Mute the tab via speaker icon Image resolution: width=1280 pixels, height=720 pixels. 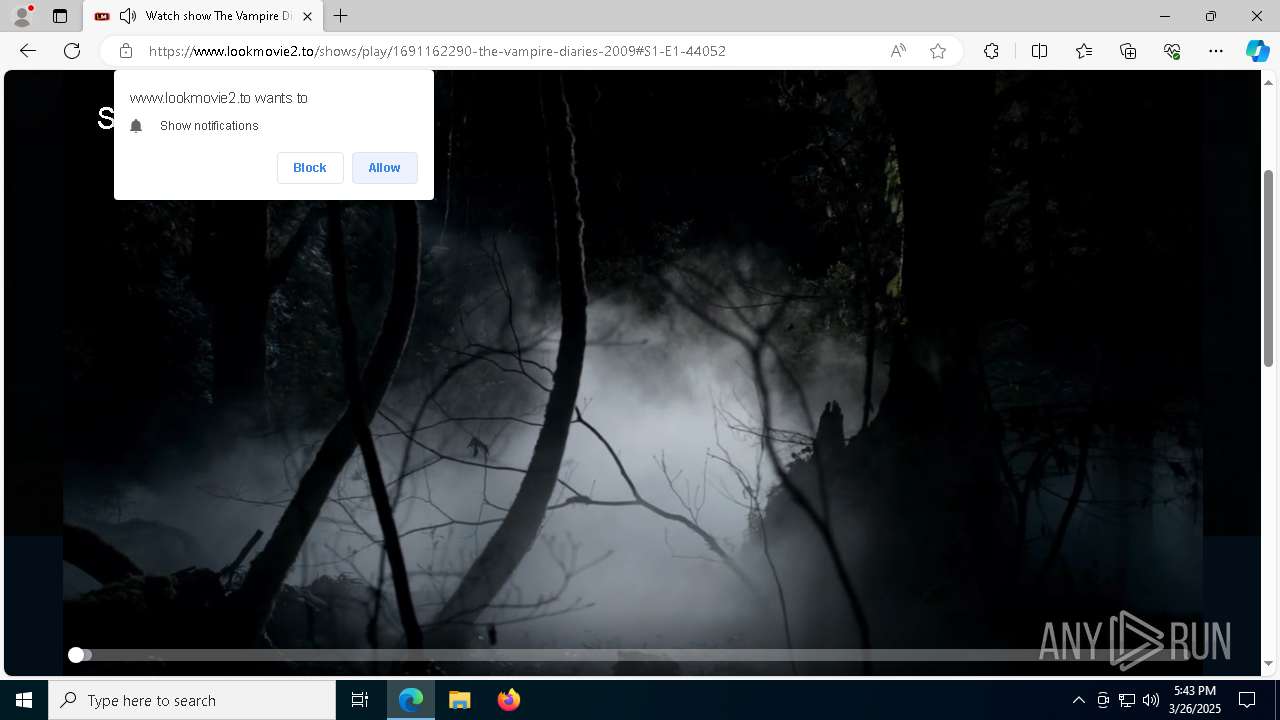click(x=128, y=16)
